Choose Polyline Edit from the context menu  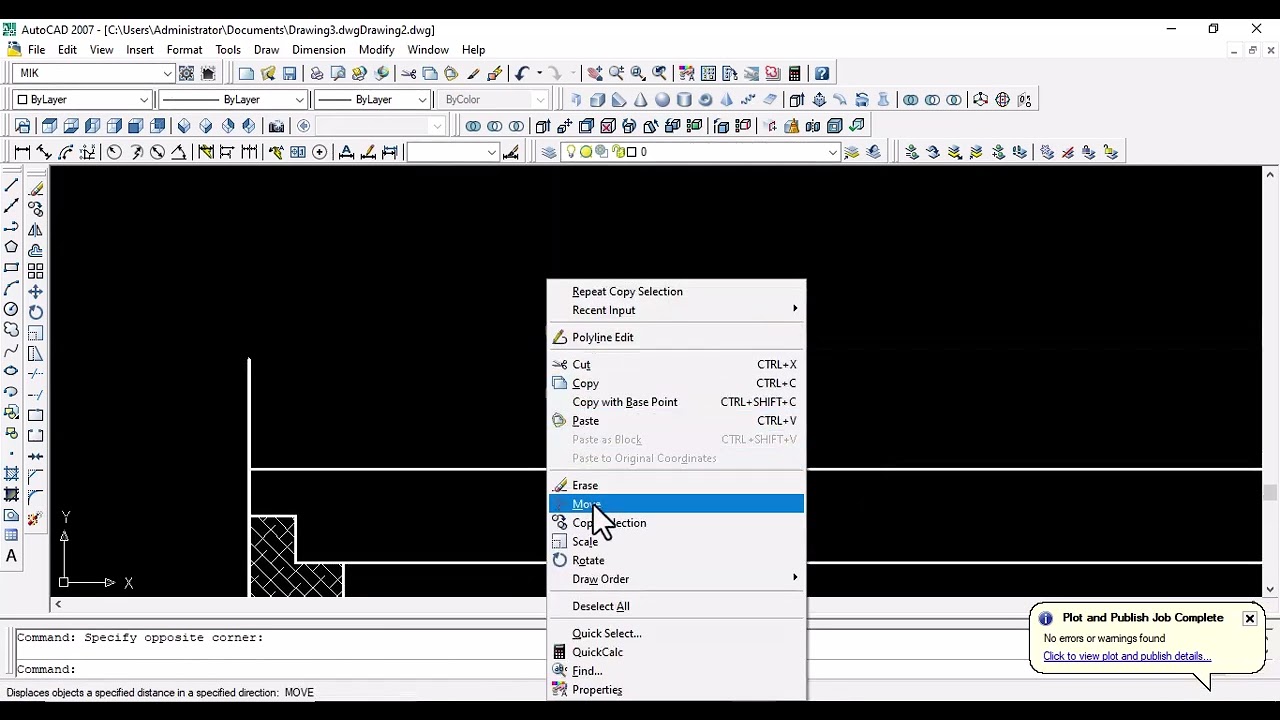(x=676, y=337)
